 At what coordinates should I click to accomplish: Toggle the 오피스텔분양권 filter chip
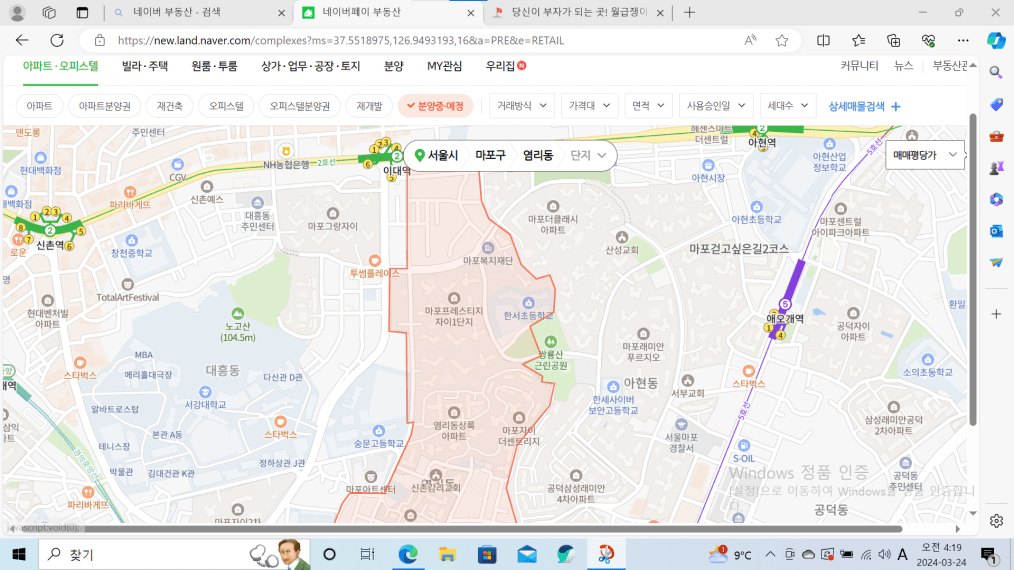tap(299, 106)
